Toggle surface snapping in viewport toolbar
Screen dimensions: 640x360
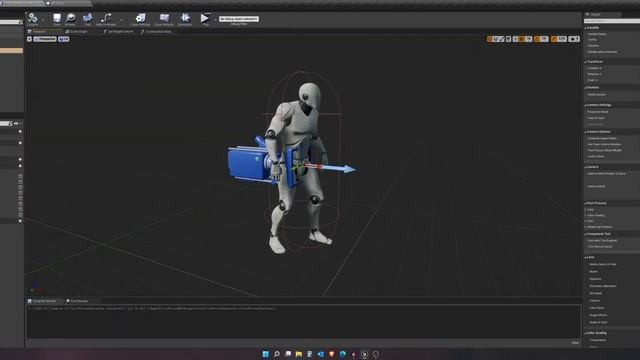click(516, 39)
